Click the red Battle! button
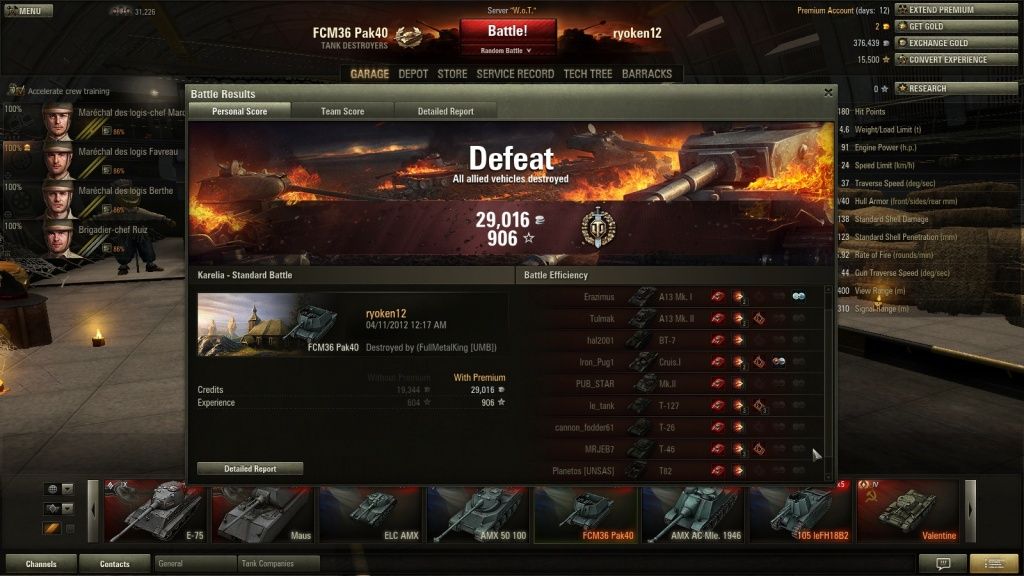The width and height of the screenshot is (1024, 576). pyautogui.click(x=508, y=31)
